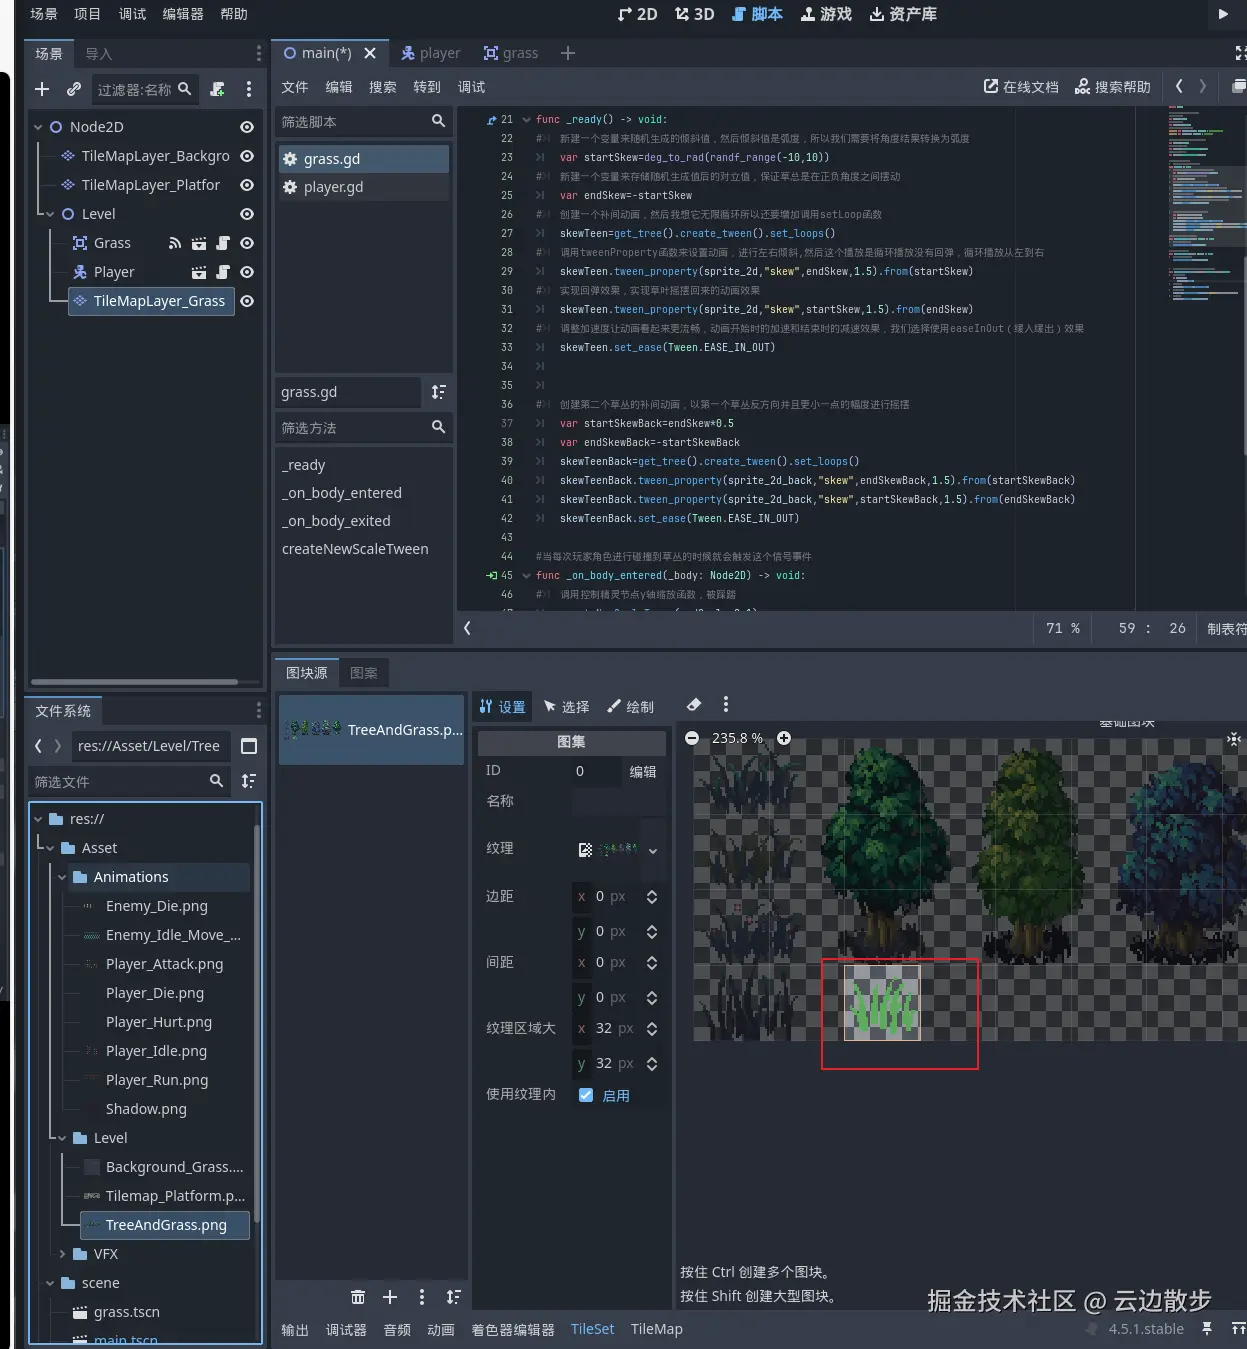Toggle script list sort order for grass.gd
Viewport: 1247px width, 1349px height.
[438, 392]
